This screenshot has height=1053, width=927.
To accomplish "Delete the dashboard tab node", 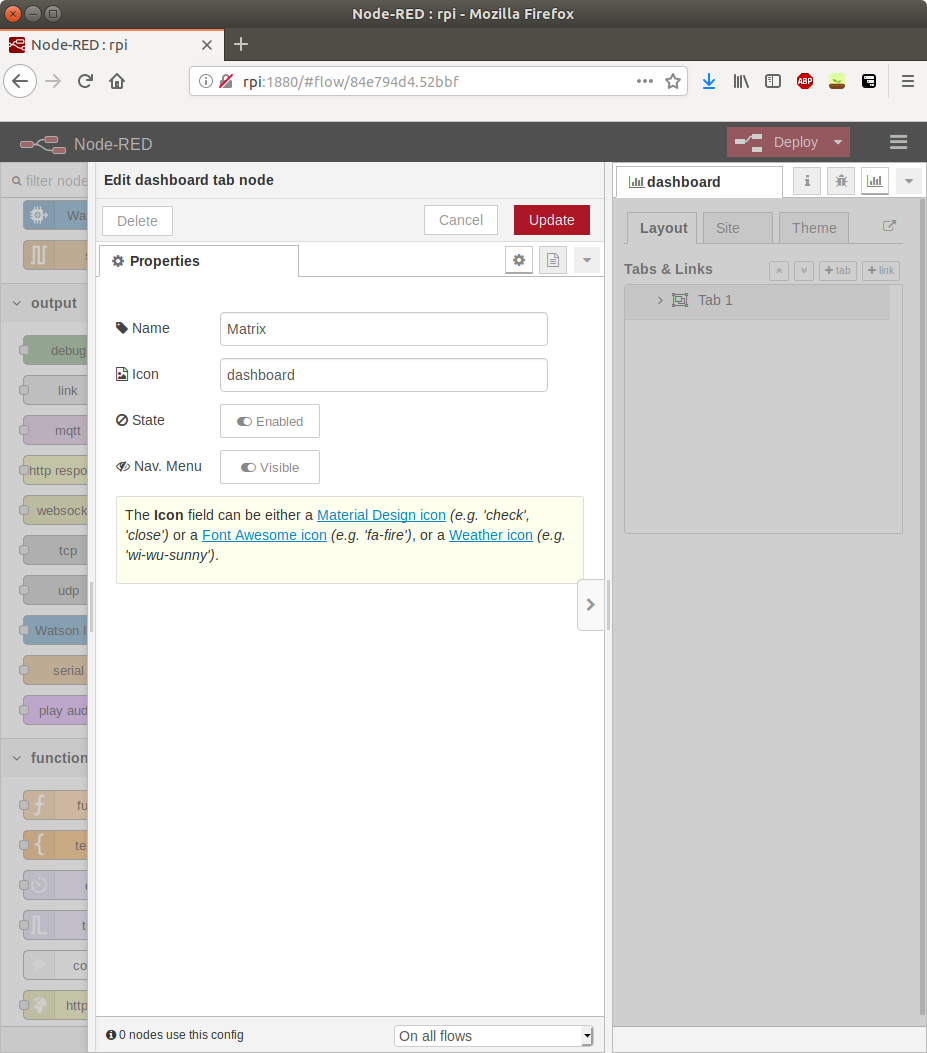I will [137, 221].
